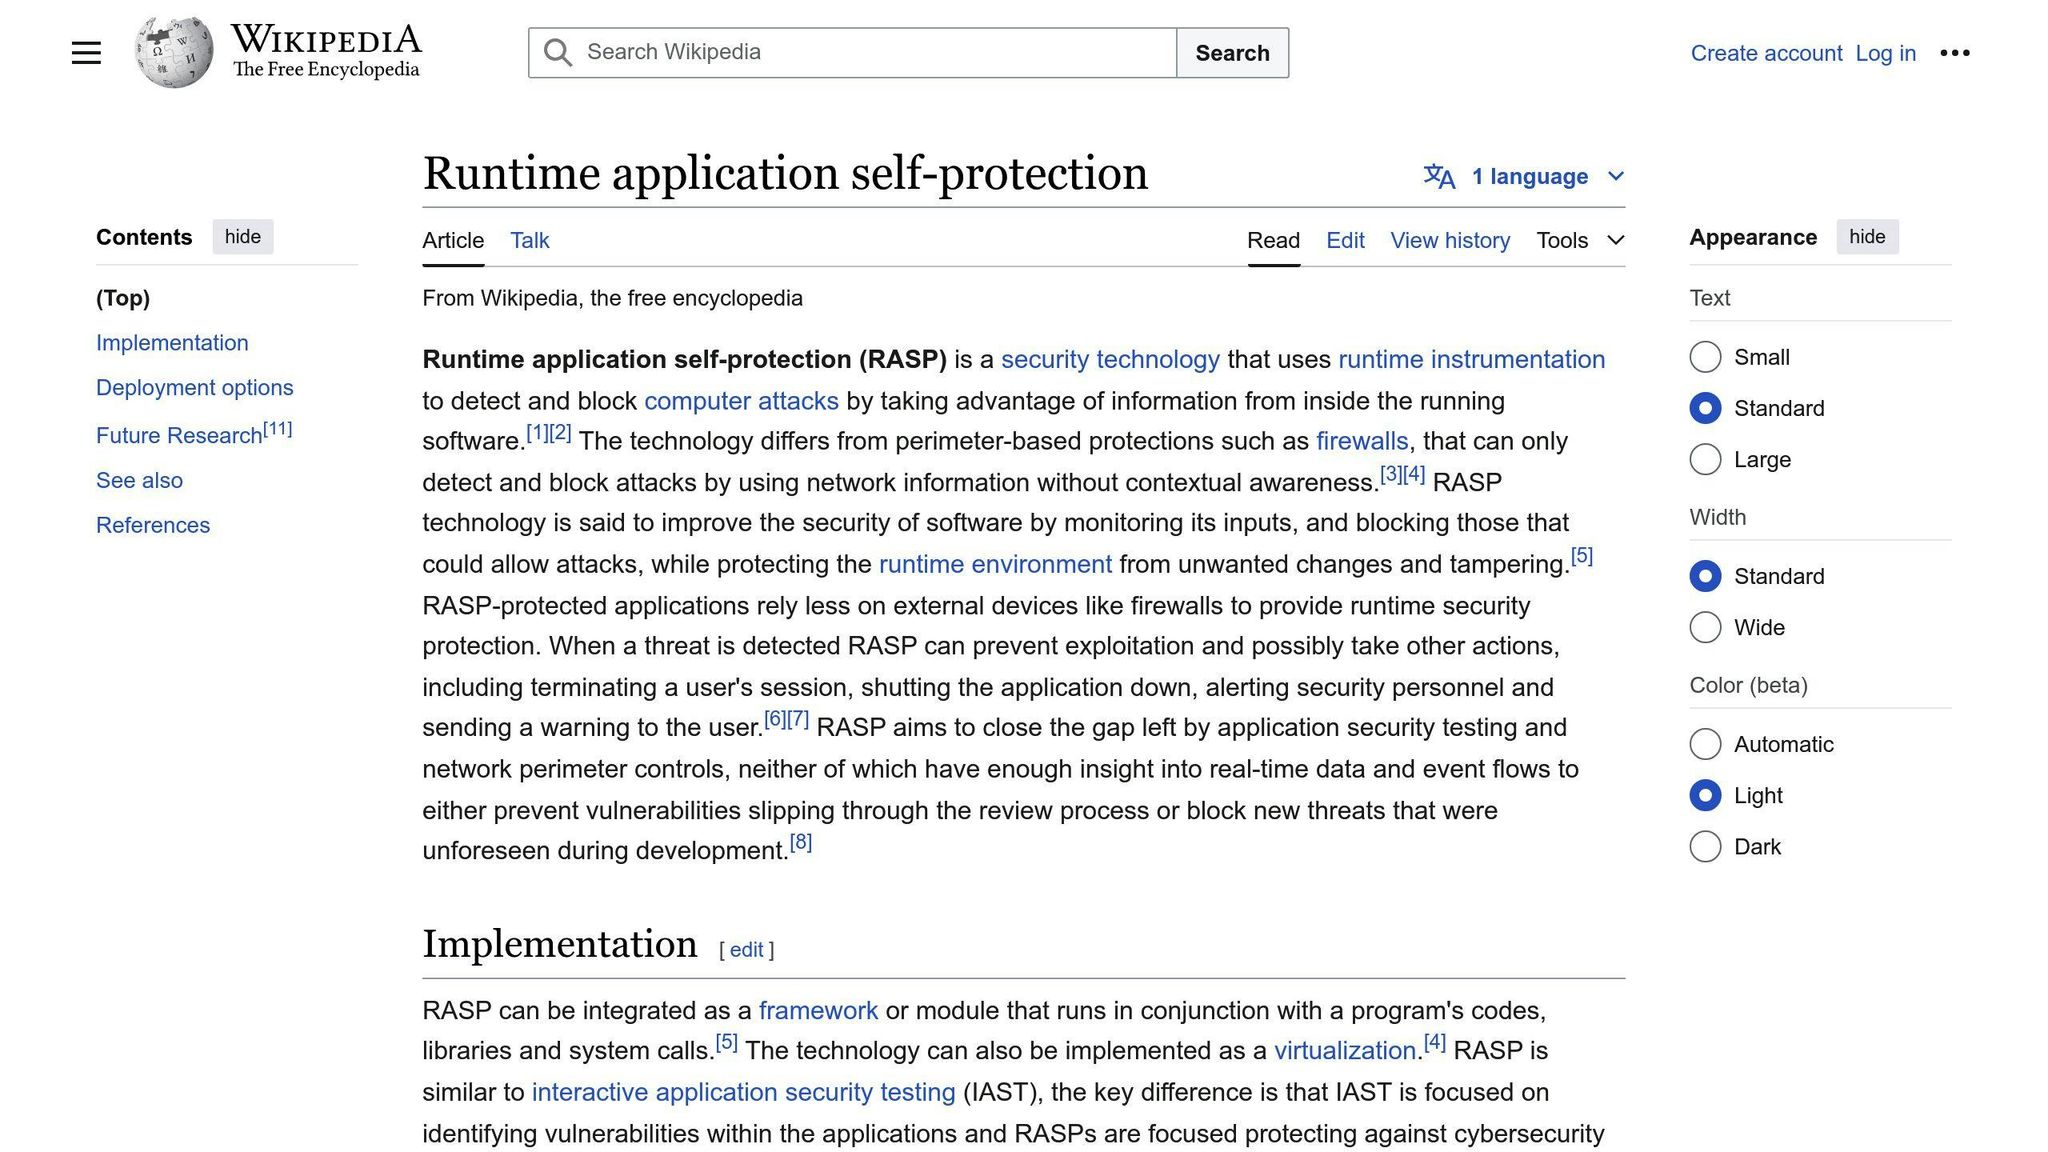
Task: Hide the Contents sidebar
Action: [242, 237]
